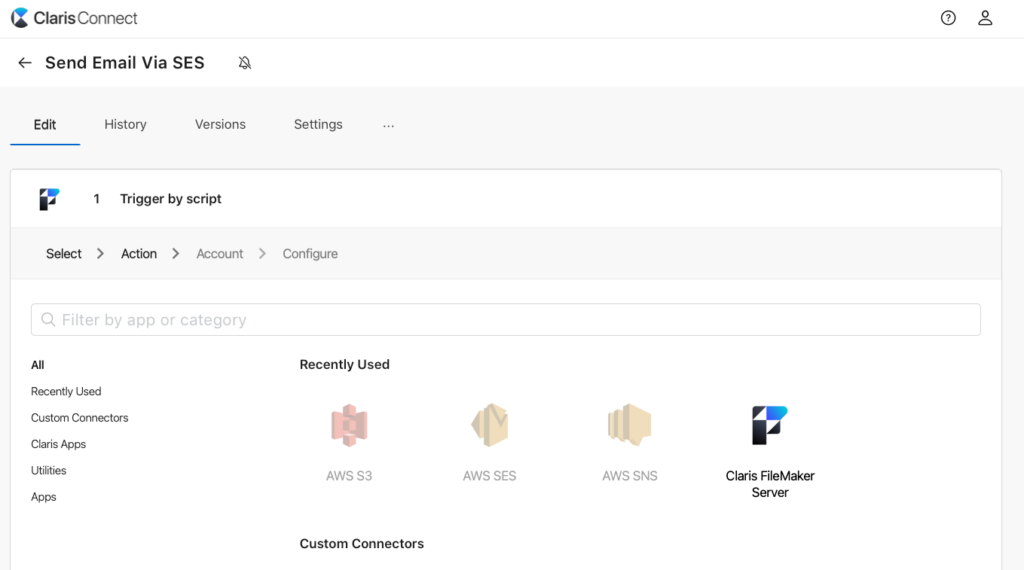The height and width of the screenshot is (570, 1024).
Task: Toggle the muted notification bell icon
Action: point(245,63)
